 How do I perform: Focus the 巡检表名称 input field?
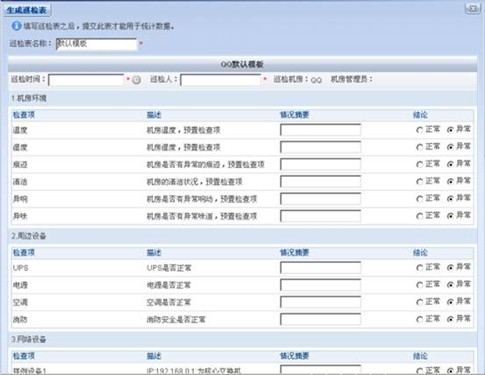point(96,44)
